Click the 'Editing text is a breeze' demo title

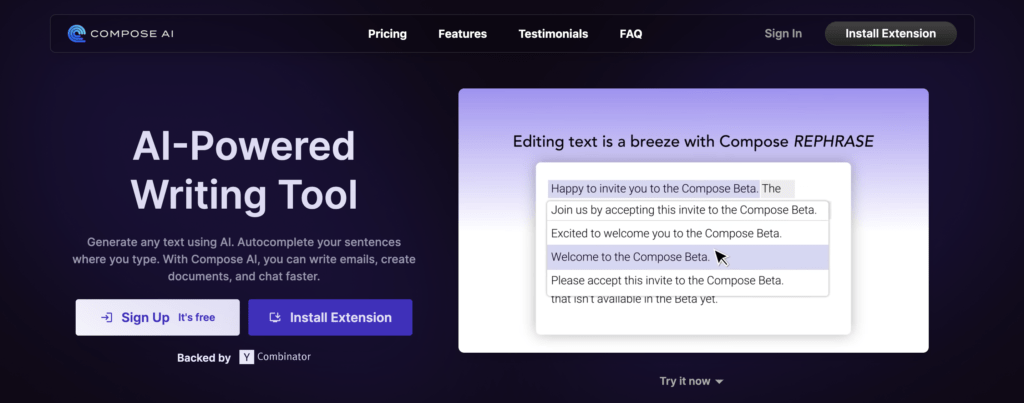[x=693, y=141]
